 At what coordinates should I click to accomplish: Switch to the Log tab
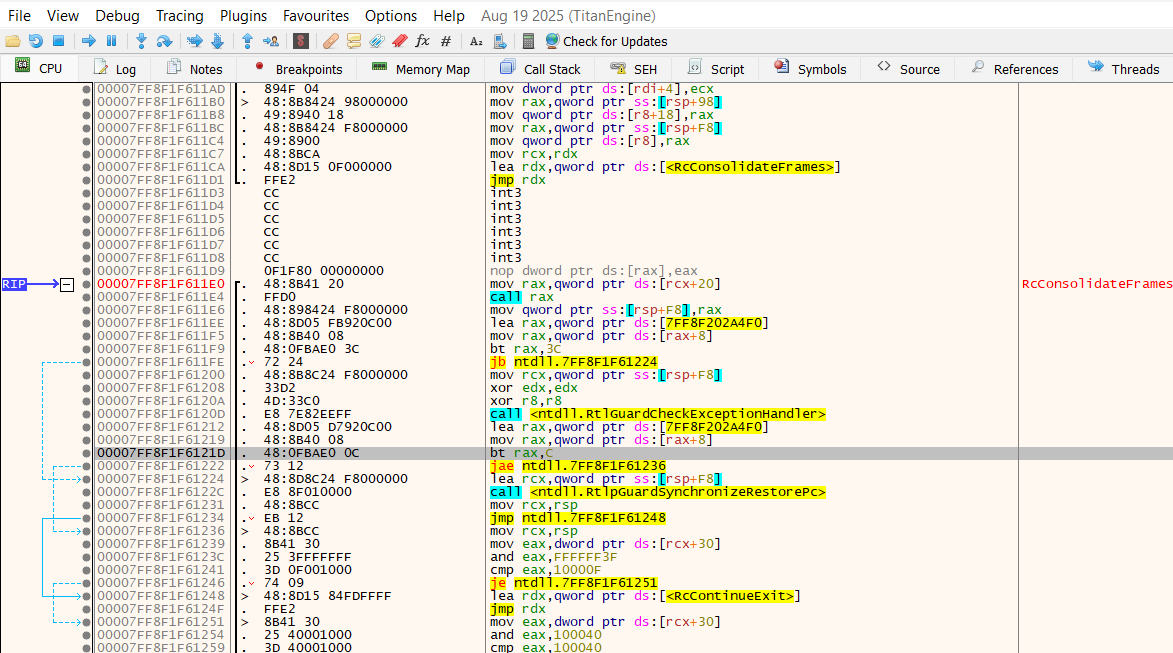pyautogui.click(x=114, y=69)
